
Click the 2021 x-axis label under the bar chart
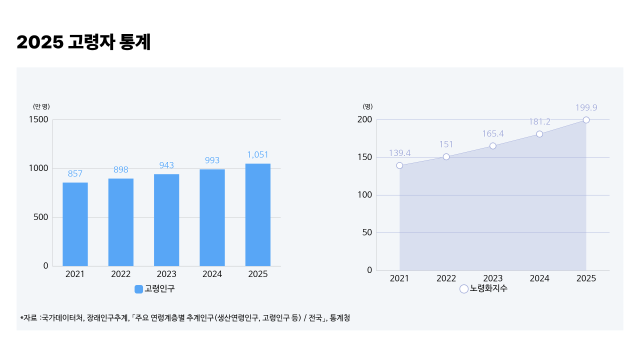click(75, 274)
